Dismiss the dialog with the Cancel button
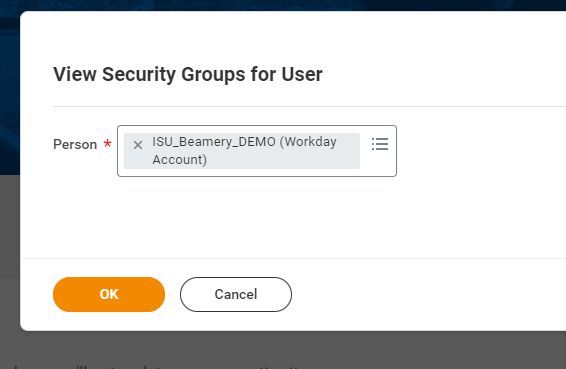The width and height of the screenshot is (566, 369). tap(236, 294)
